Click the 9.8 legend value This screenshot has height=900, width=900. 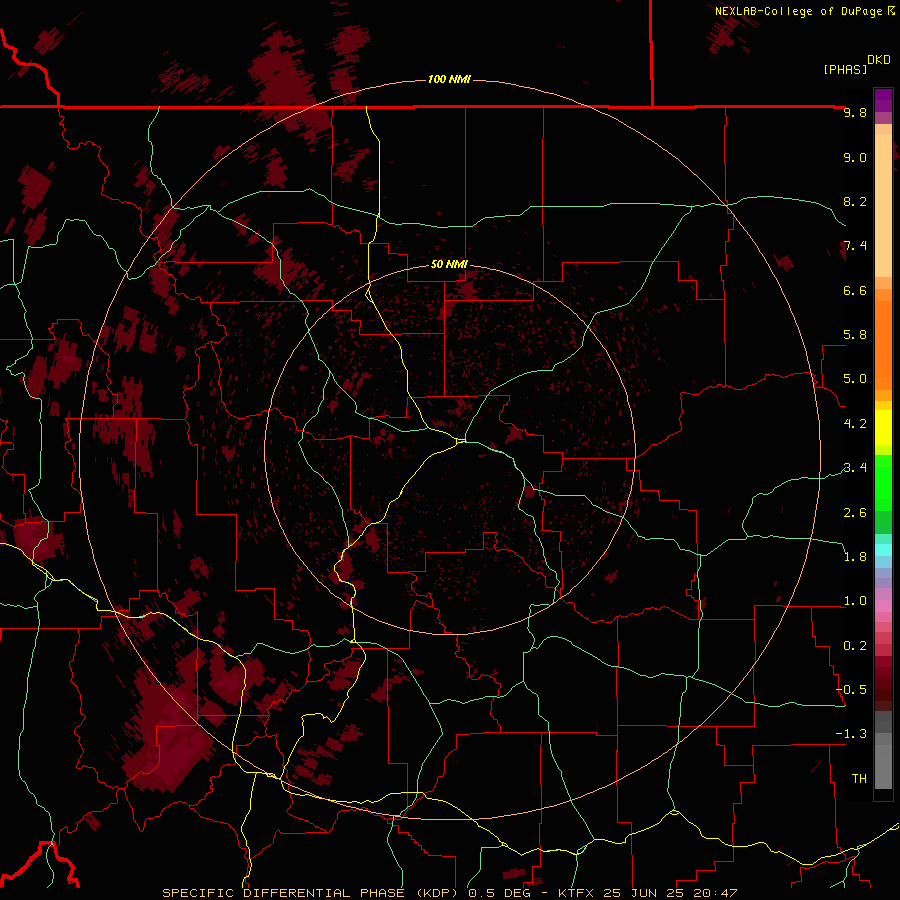(855, 112)
